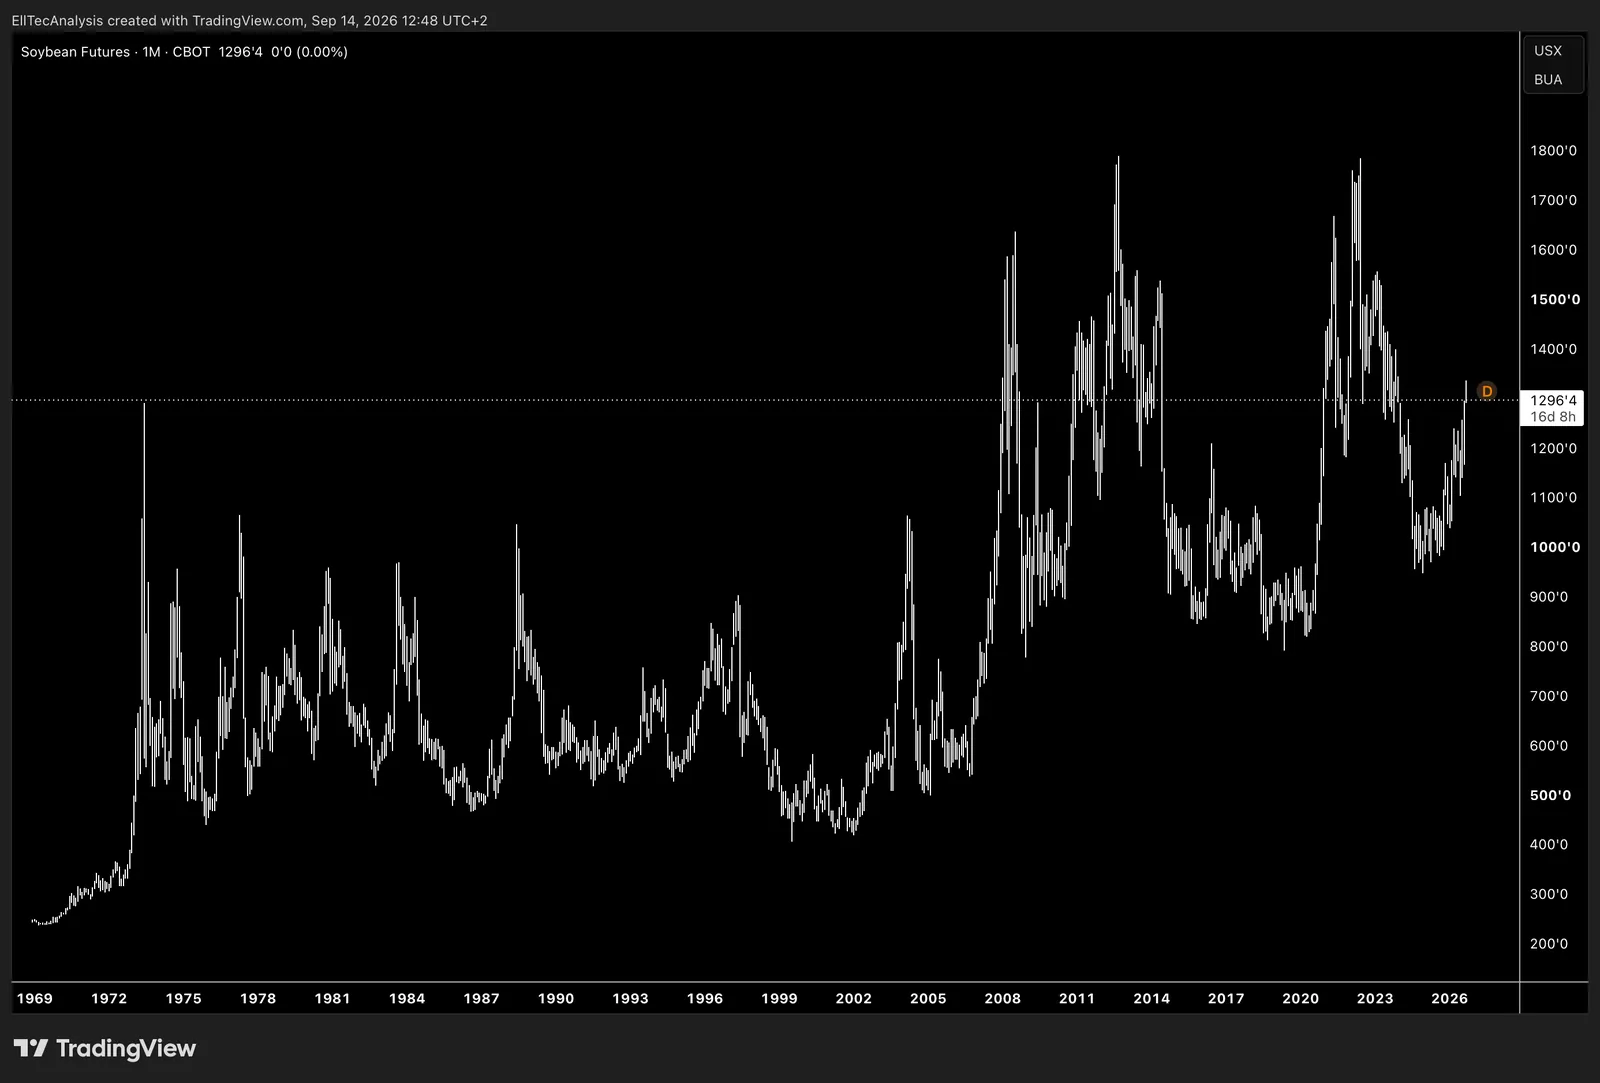This screenshot has height=1083, width=1600.
Task: Click the 2026 year label on the time axis
Action: tap(1449, 998)
